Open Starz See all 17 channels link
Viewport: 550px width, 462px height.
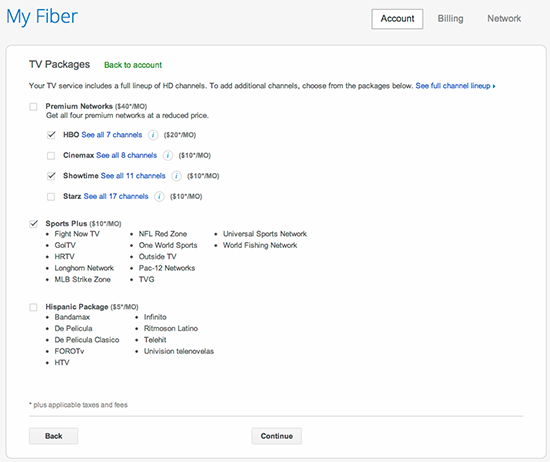tap(116, 196)
